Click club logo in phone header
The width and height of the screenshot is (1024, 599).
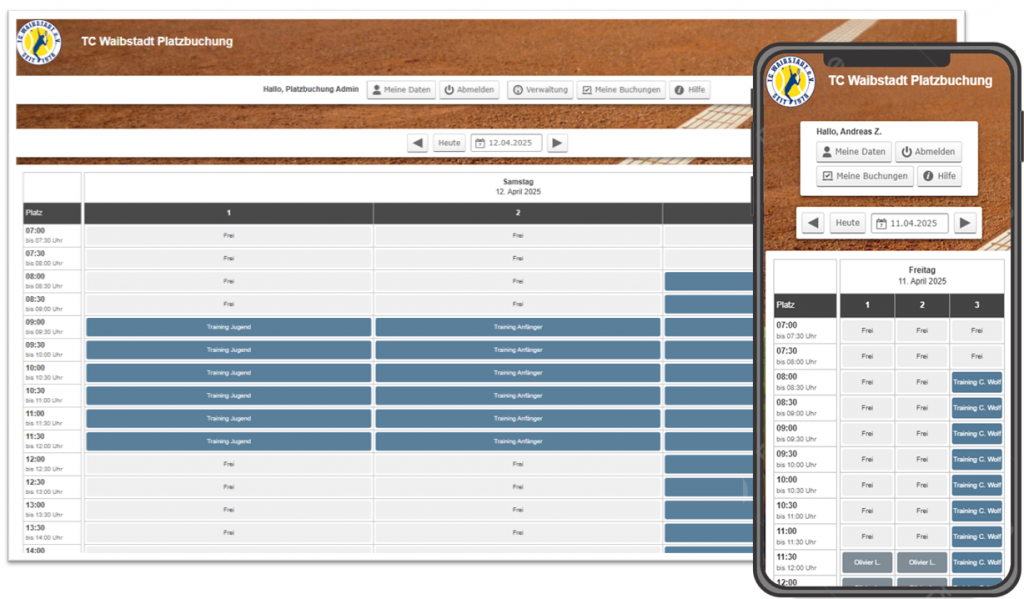point(790,81)
